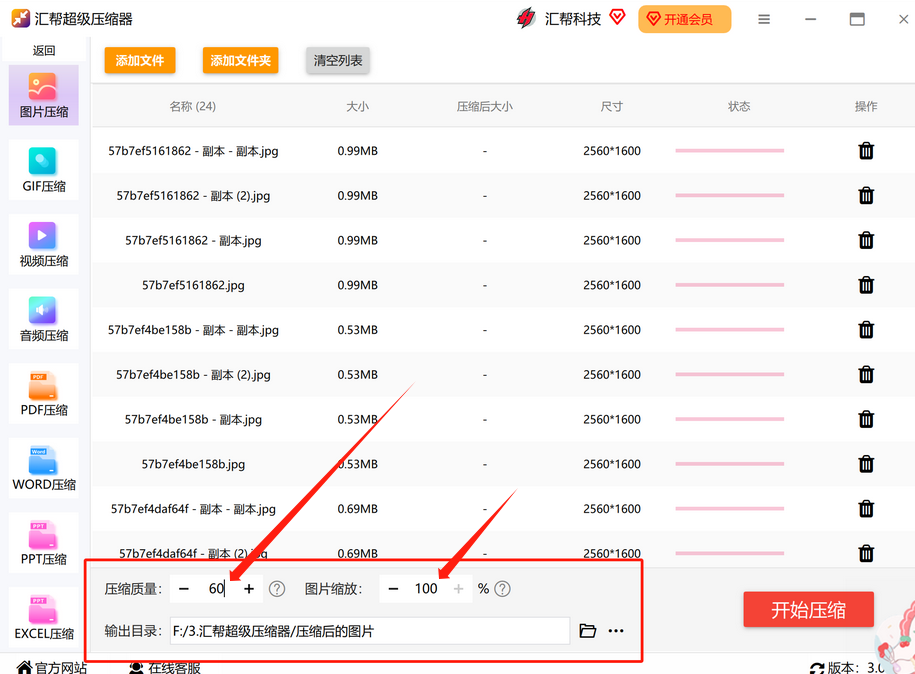Click 0.69MB size of 副本 - 副本.jpg
The image size is (915, 674).
[x=358, y=509]
